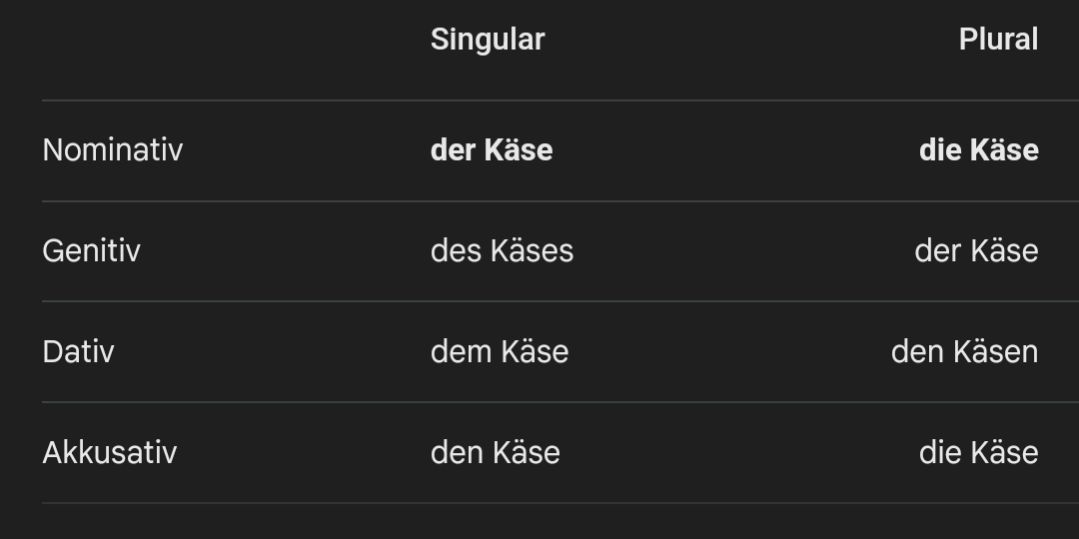
Task: Select the Genitiv row label
Action: 91,251
